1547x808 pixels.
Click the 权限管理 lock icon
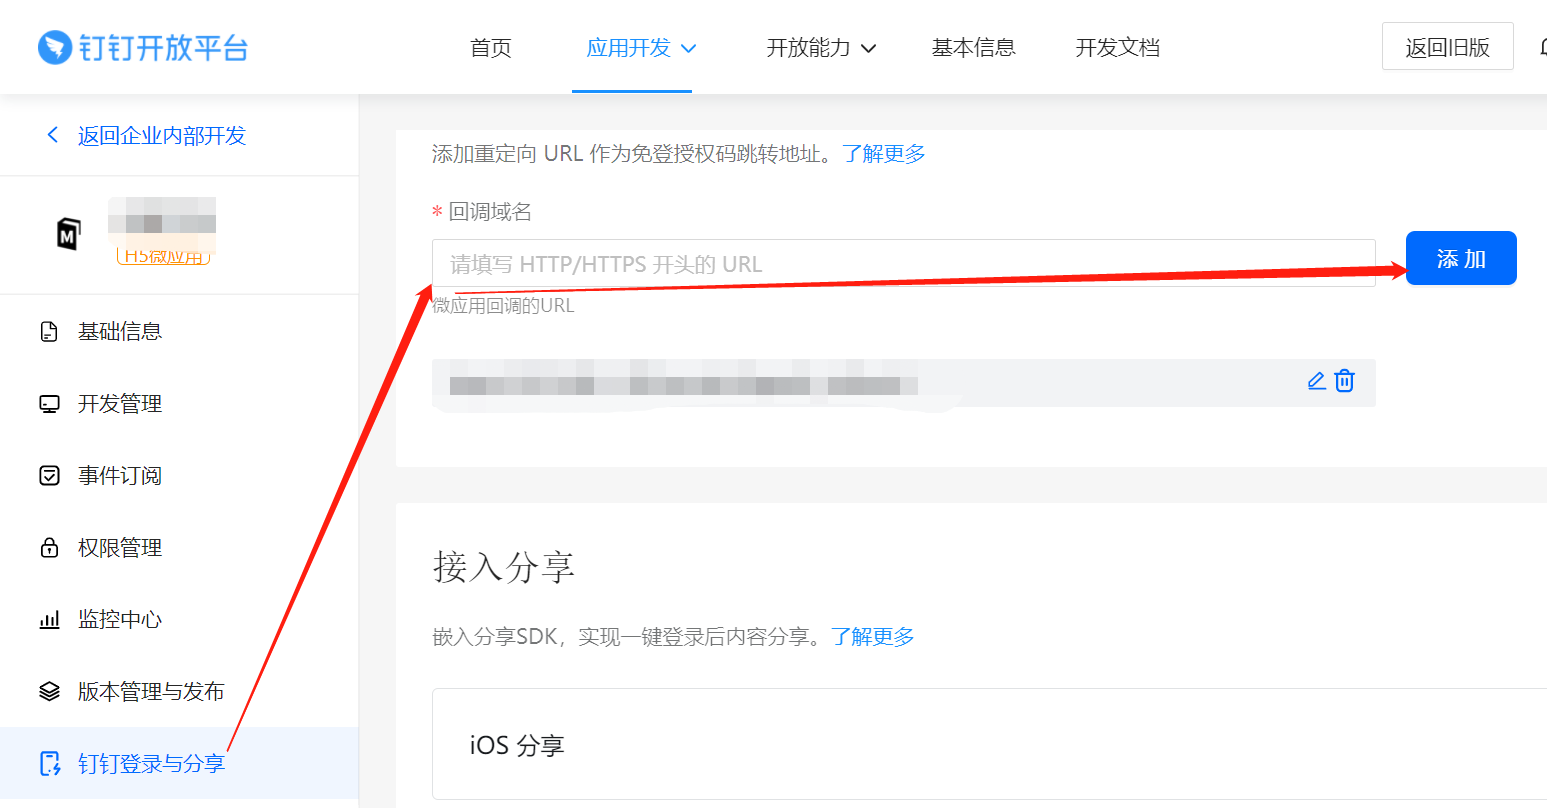pos(49,548)
